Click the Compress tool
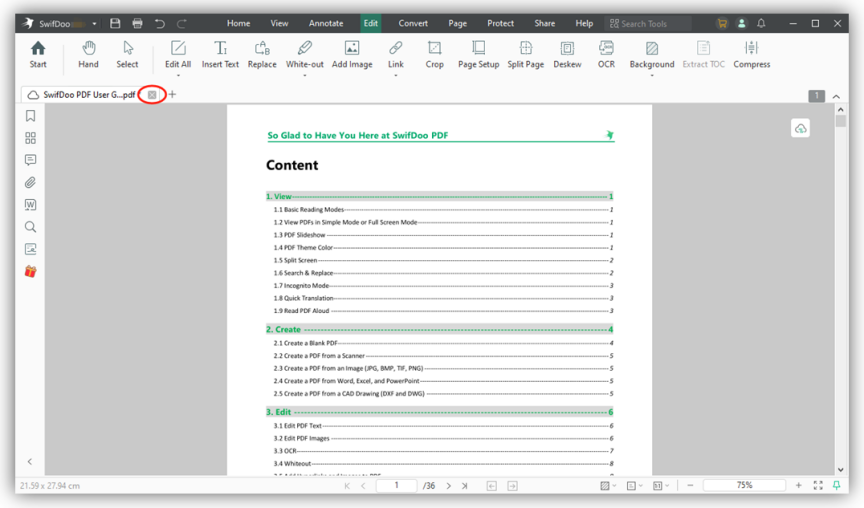864x508 pixels. [x=751, y=54]
